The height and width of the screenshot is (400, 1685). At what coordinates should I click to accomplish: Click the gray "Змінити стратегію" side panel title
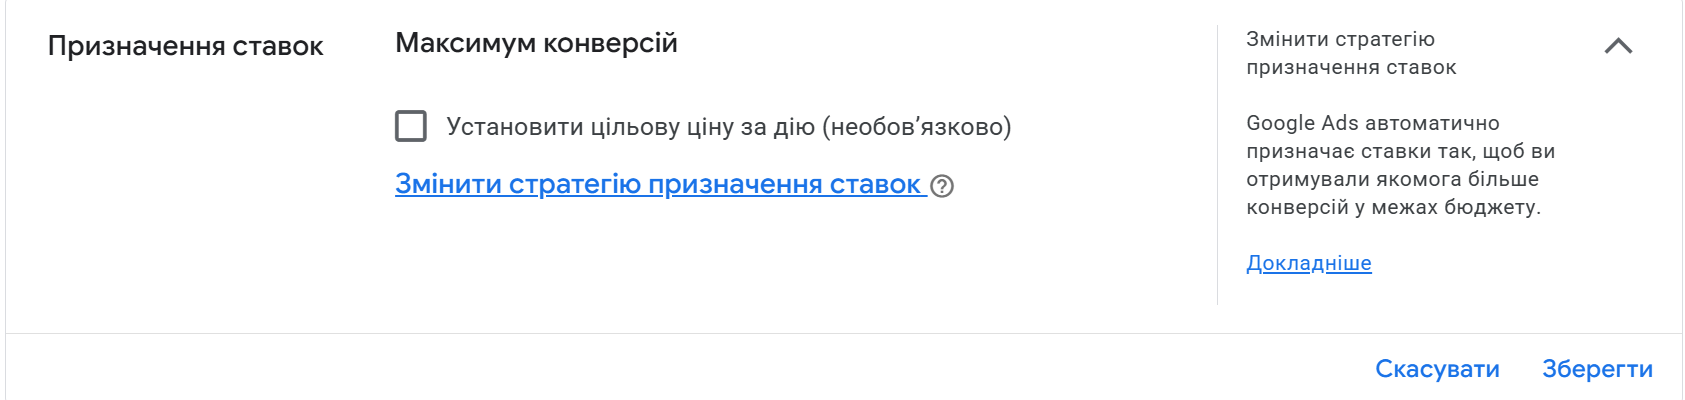1340,39
